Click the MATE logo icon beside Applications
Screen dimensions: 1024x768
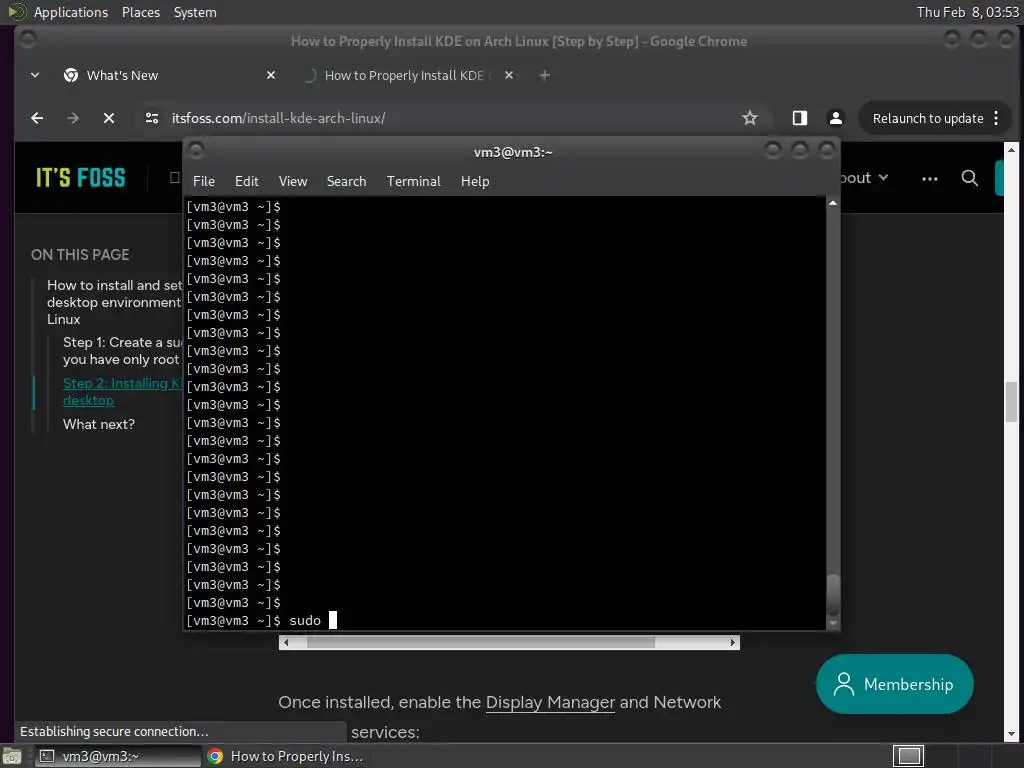tap(16, 12)
